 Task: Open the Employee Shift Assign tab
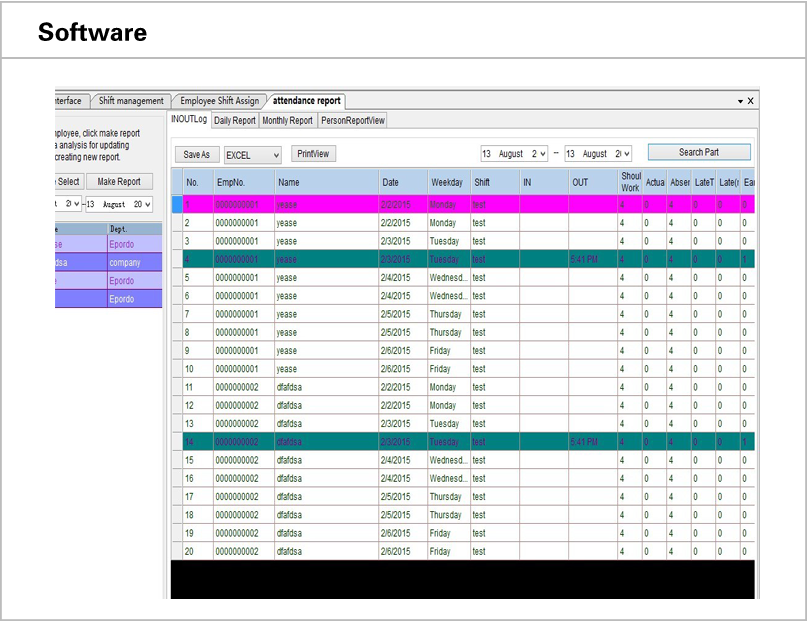(218, 100)
